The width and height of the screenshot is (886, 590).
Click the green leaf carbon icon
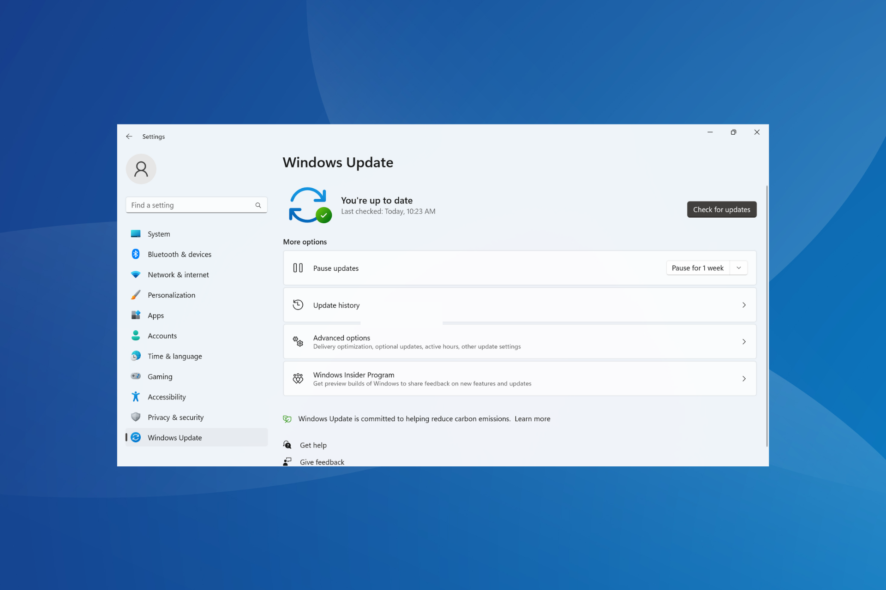click(x=287, y=419)
